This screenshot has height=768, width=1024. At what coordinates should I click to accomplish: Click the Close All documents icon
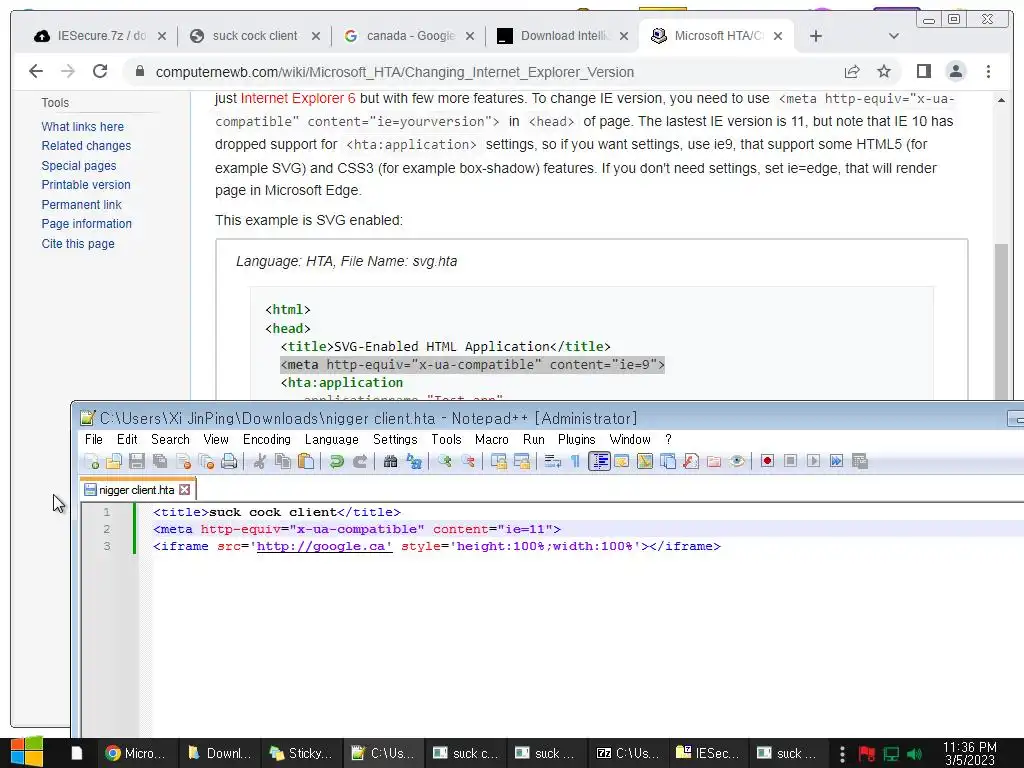point(206,462)
